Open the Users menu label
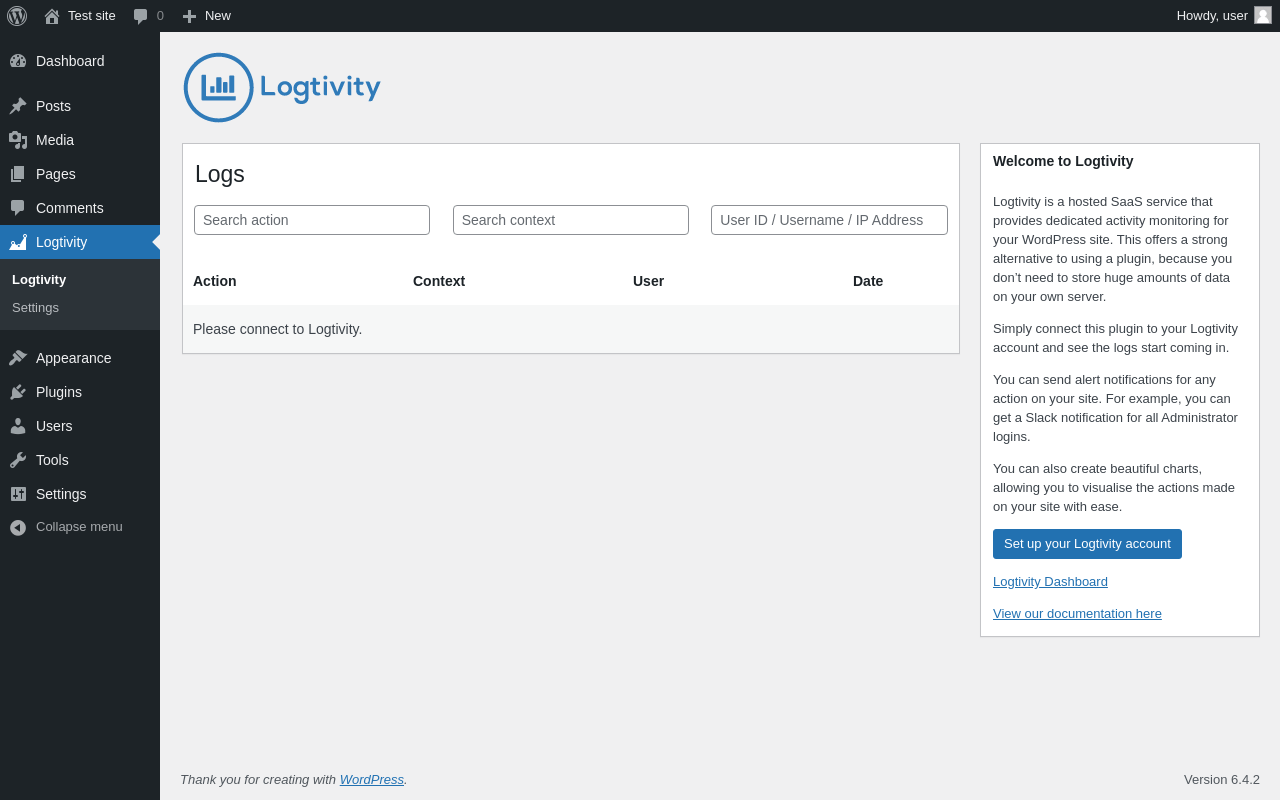Image resolution: width=1280 pixels, height=800 pixels. click(54, 426)
